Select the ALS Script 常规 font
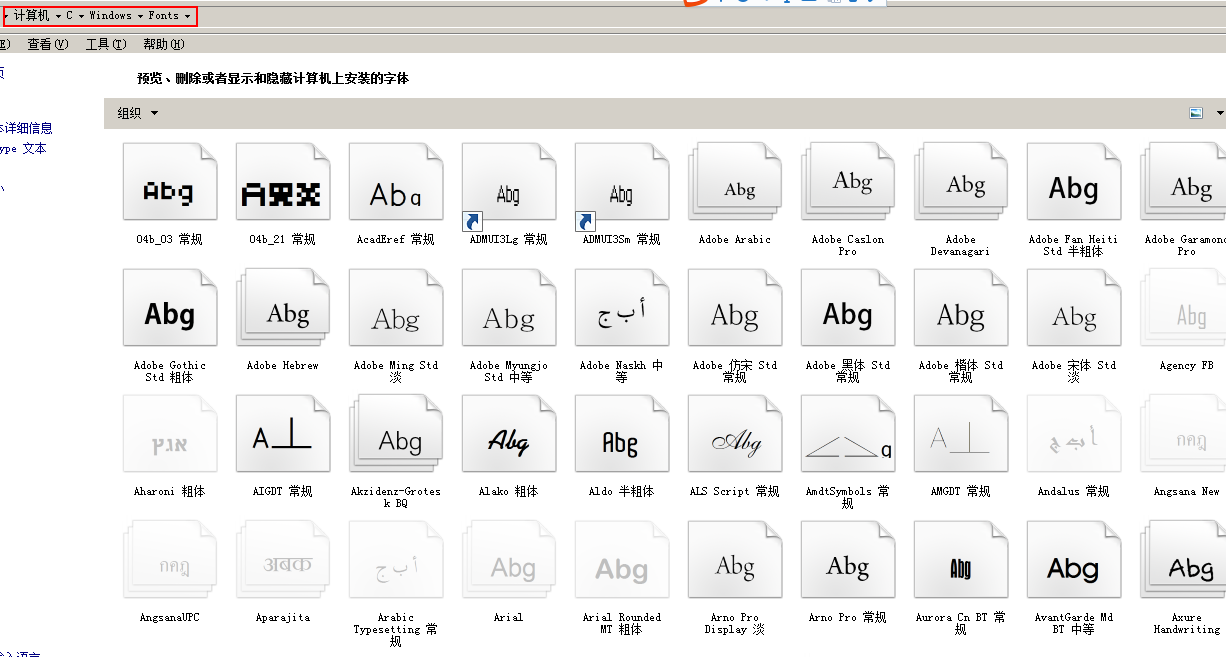 tap(734, 434)
